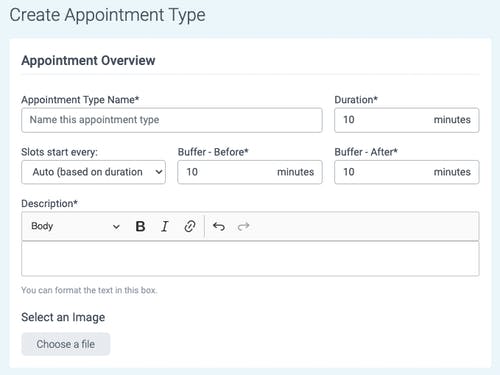500x375 pixels.
Task: Open the Body text style dropdown
Action: (75, 226)
